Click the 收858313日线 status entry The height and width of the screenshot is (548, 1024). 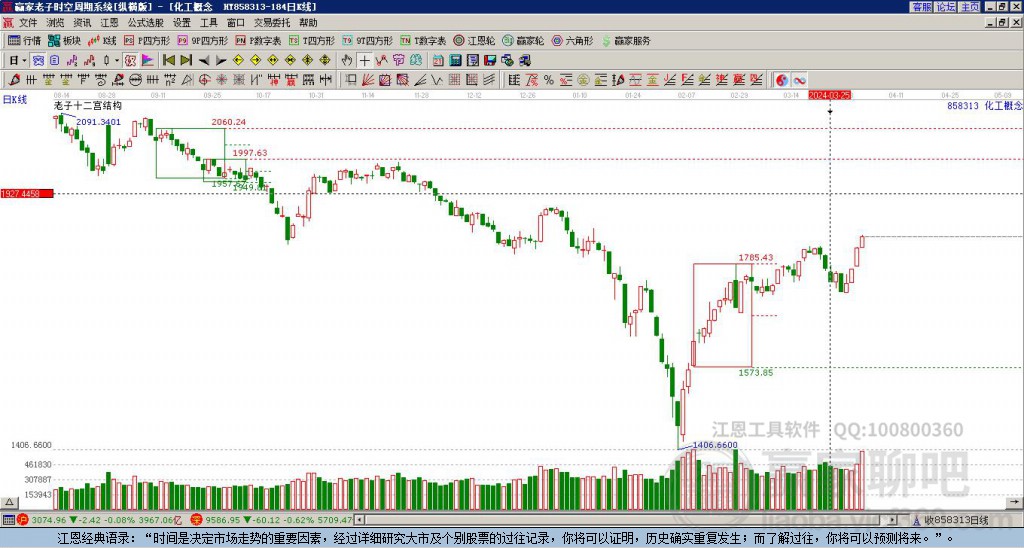pos(956,520)
